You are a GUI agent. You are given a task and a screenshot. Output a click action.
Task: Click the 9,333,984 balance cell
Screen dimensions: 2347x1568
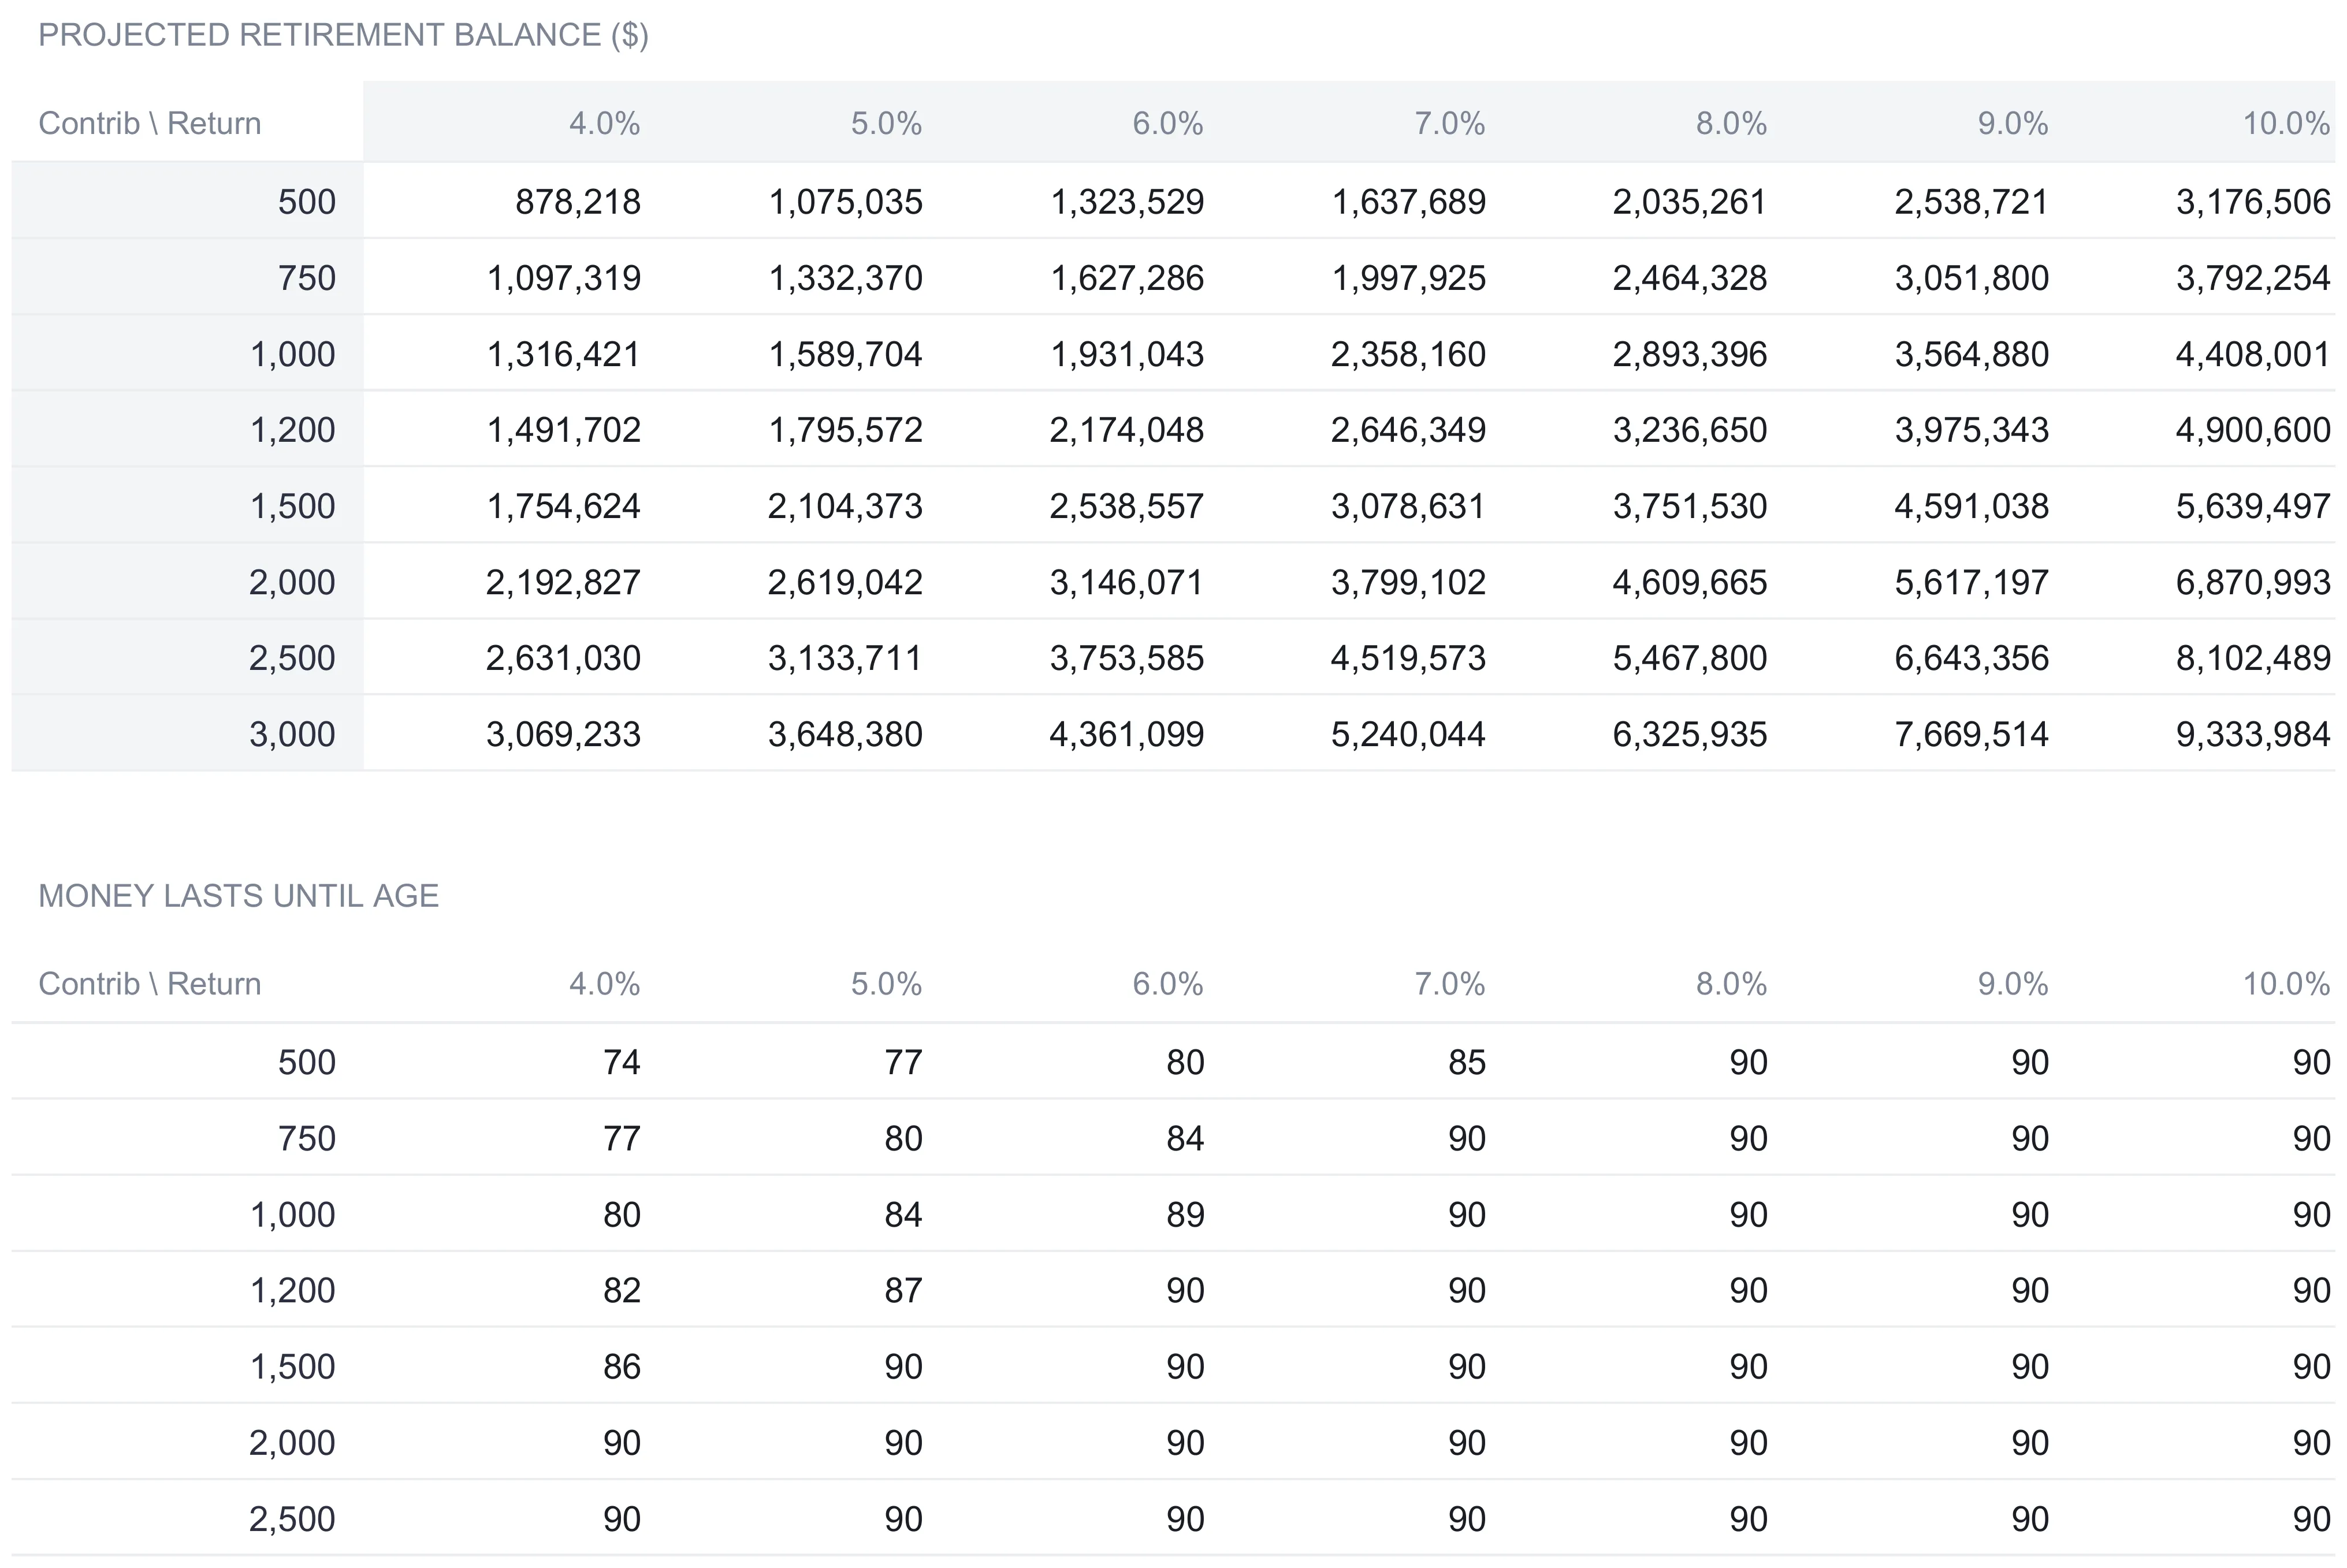coord(2253,734)
